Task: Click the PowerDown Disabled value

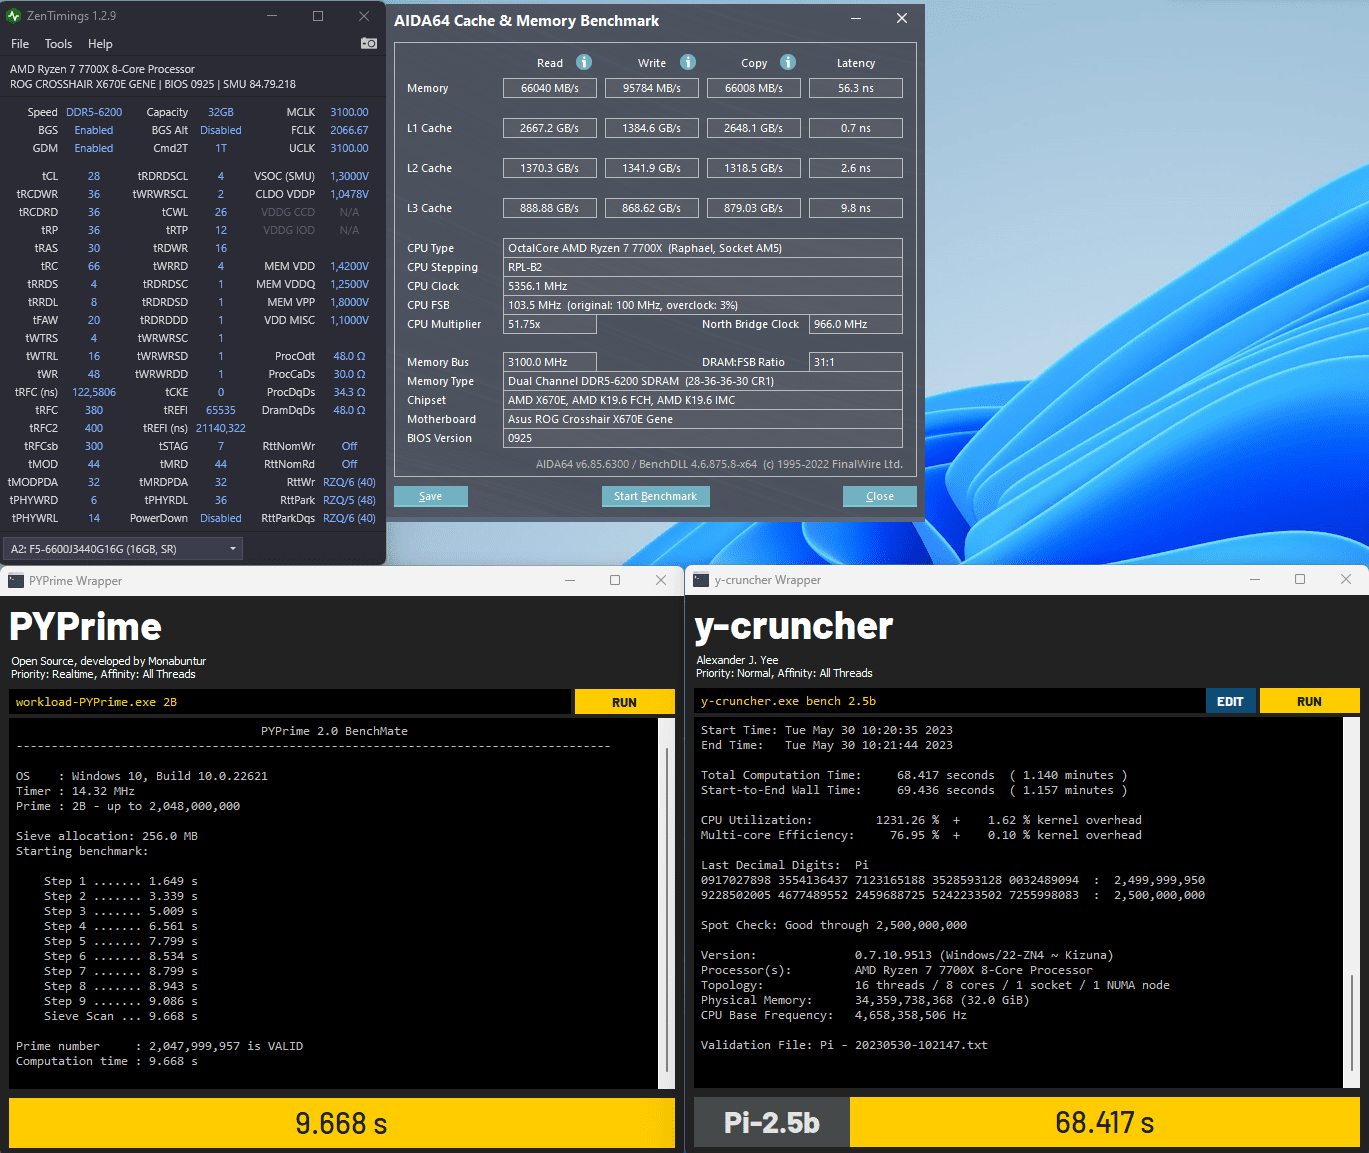Action: [221, 518]
